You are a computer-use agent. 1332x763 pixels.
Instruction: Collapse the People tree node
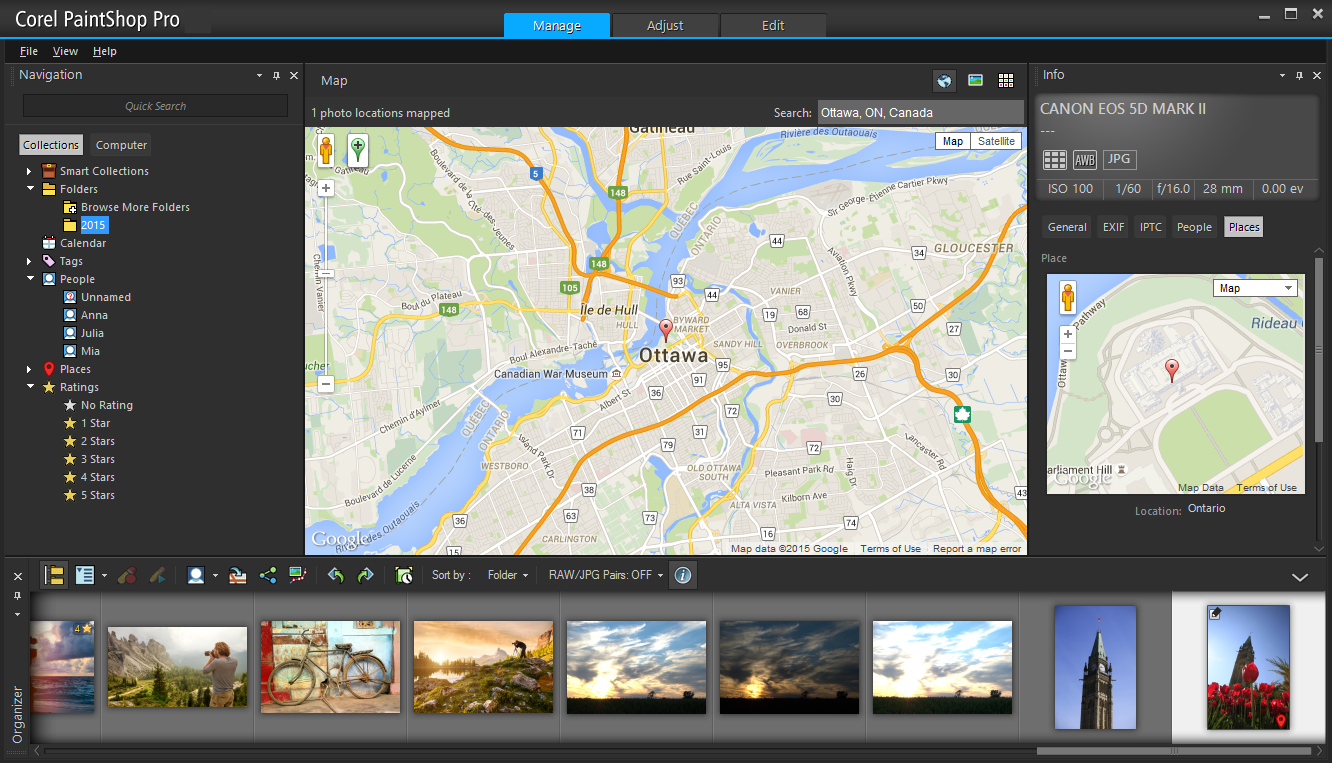(x=30, y=279)
